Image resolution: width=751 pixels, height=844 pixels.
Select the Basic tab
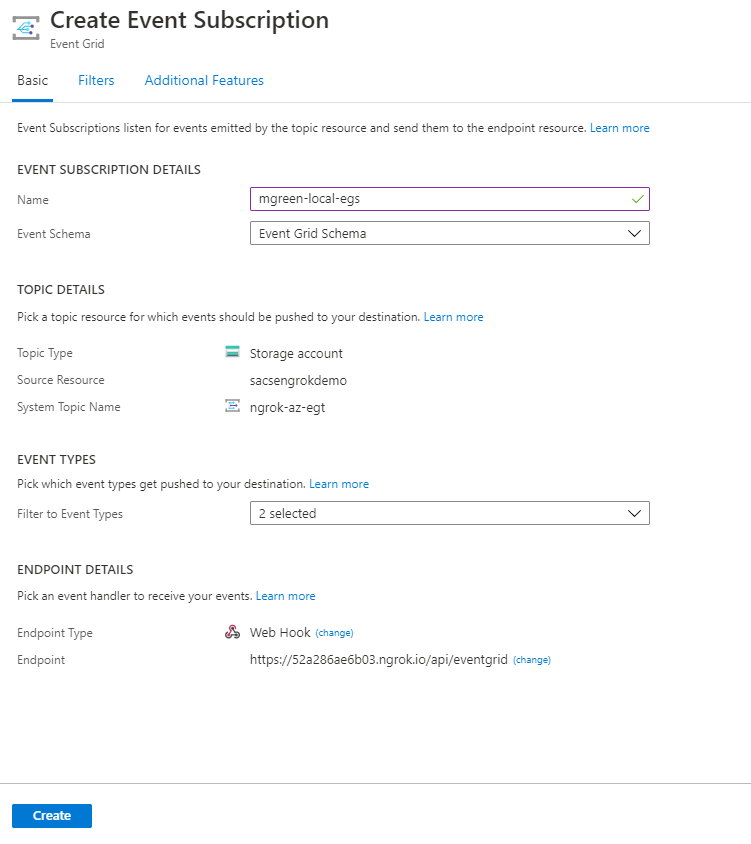[x=32, y=80]
